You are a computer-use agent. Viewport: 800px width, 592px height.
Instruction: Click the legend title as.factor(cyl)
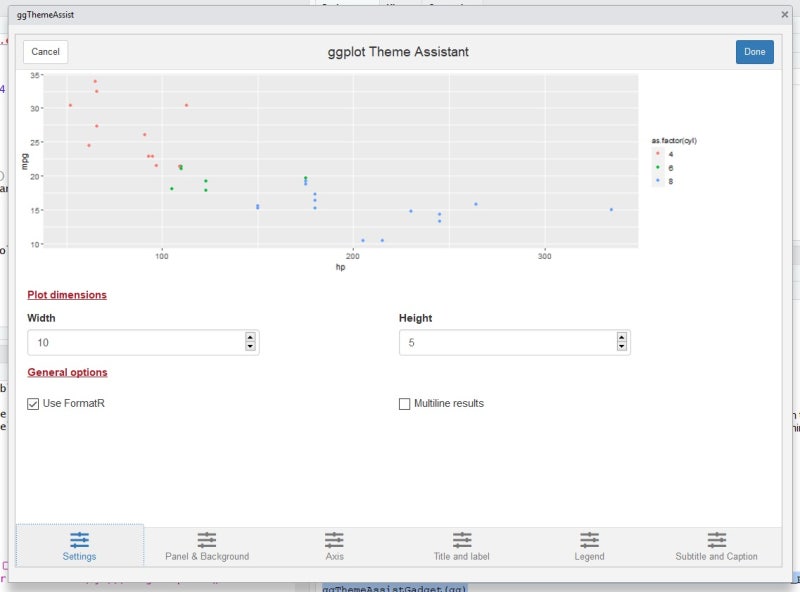click(674, 140)
